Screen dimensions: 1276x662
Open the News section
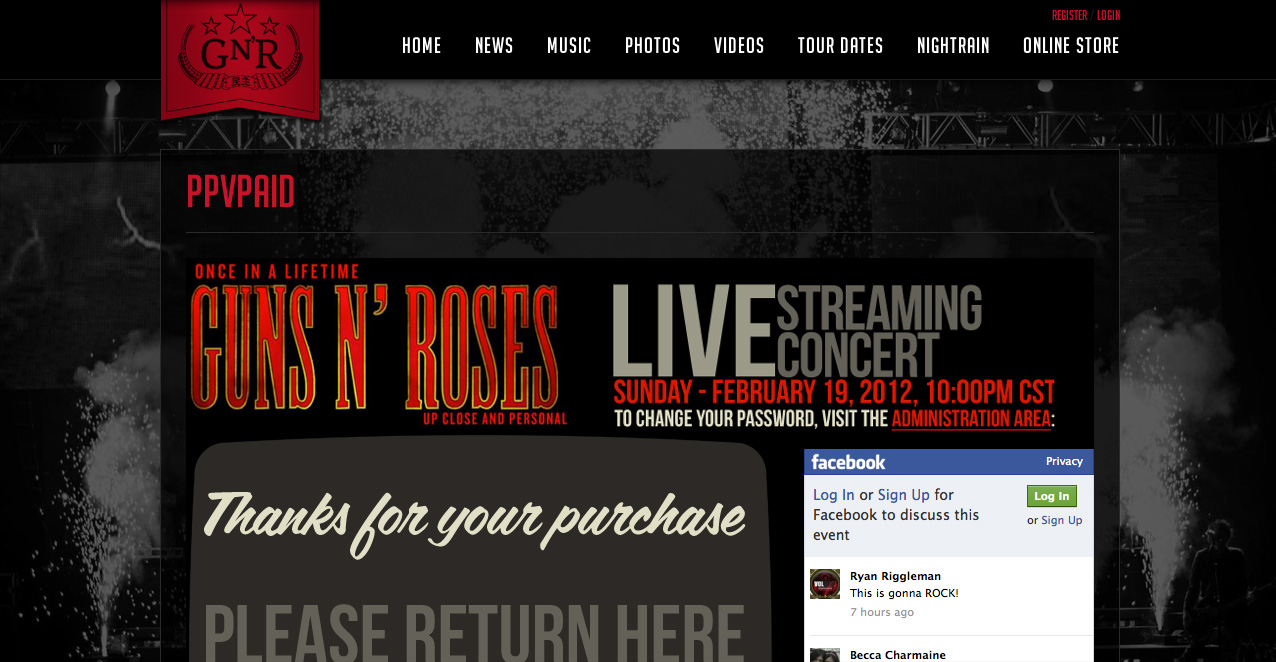point(494,45)
